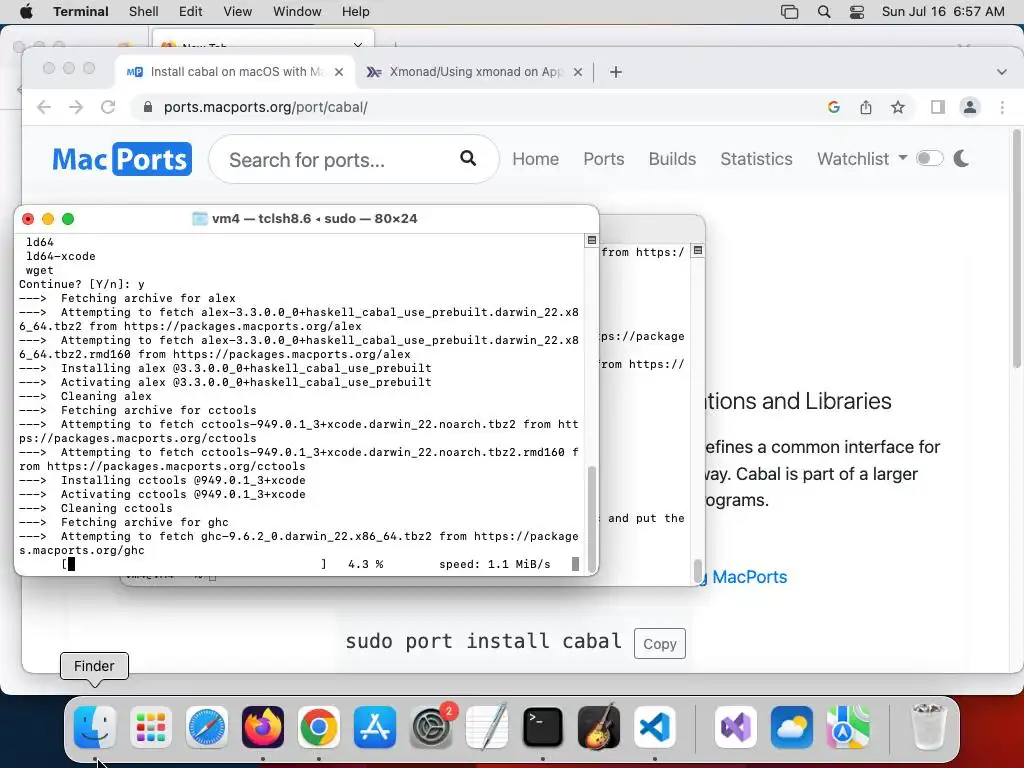Open the menu bar window mirroring icon
The height and width of the screenshot is (768, 1024).
[790, 12]
